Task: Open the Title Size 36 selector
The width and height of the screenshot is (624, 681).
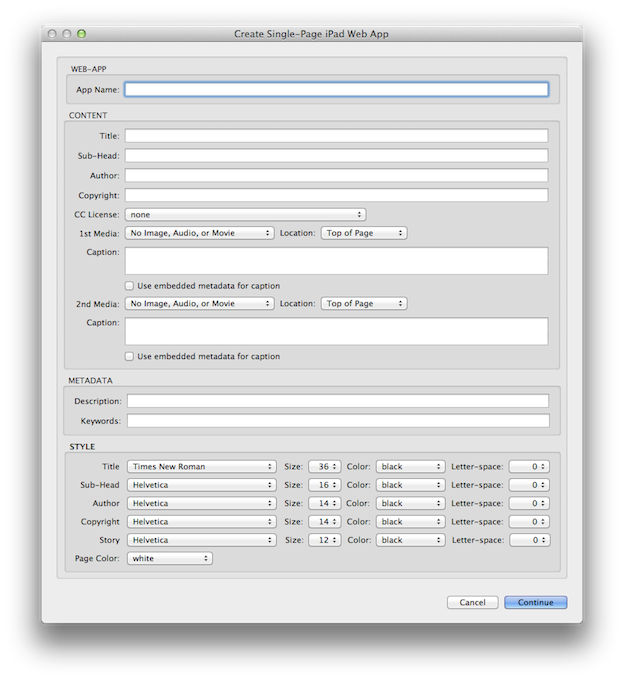Action: click(x=325, y=467)
